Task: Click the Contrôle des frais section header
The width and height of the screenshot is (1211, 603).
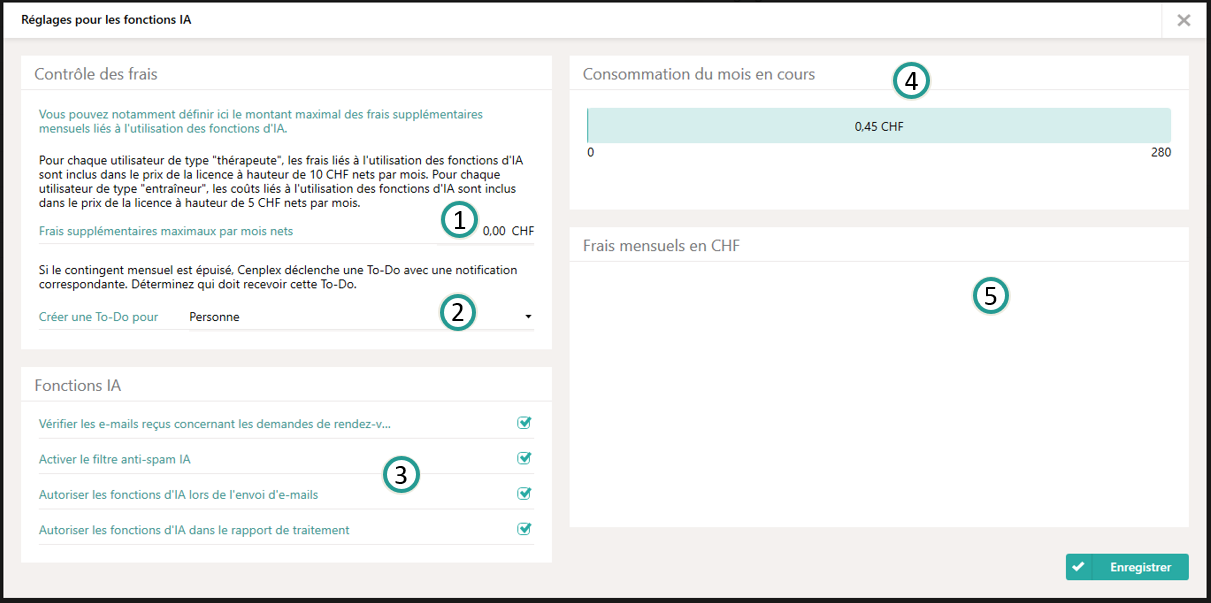Action: pos(96,74)
